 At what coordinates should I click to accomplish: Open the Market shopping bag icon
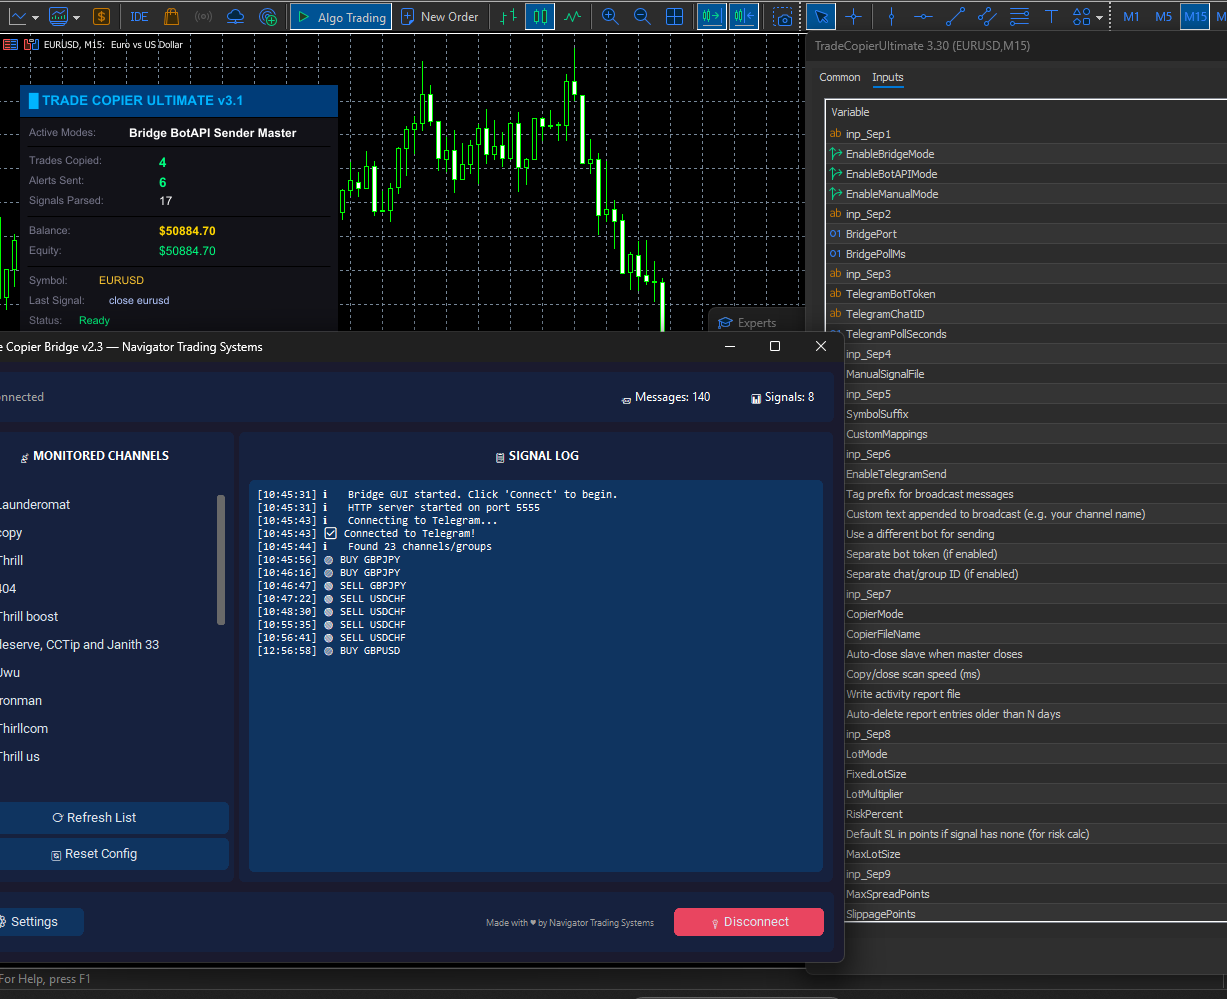171,17
